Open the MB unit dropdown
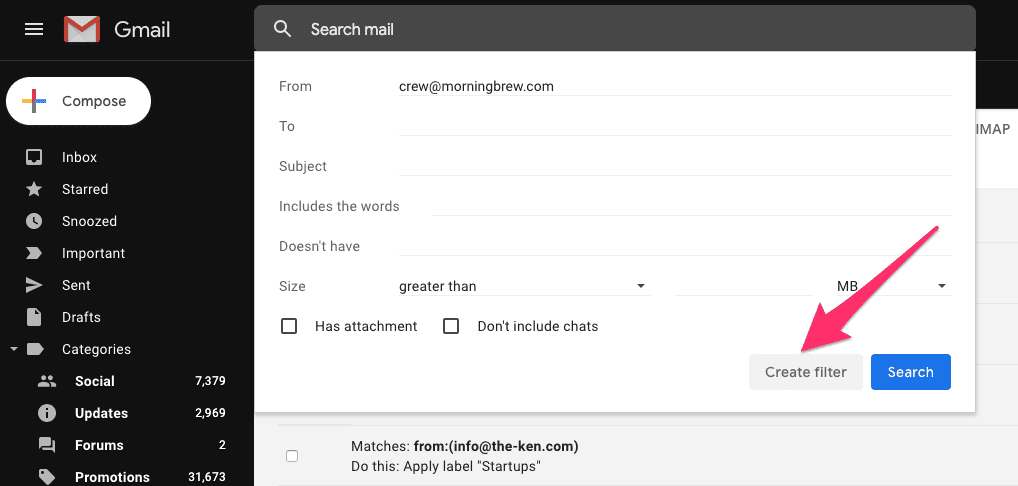The width and height of the screenshot is (1018, 486). pos(893,286)
